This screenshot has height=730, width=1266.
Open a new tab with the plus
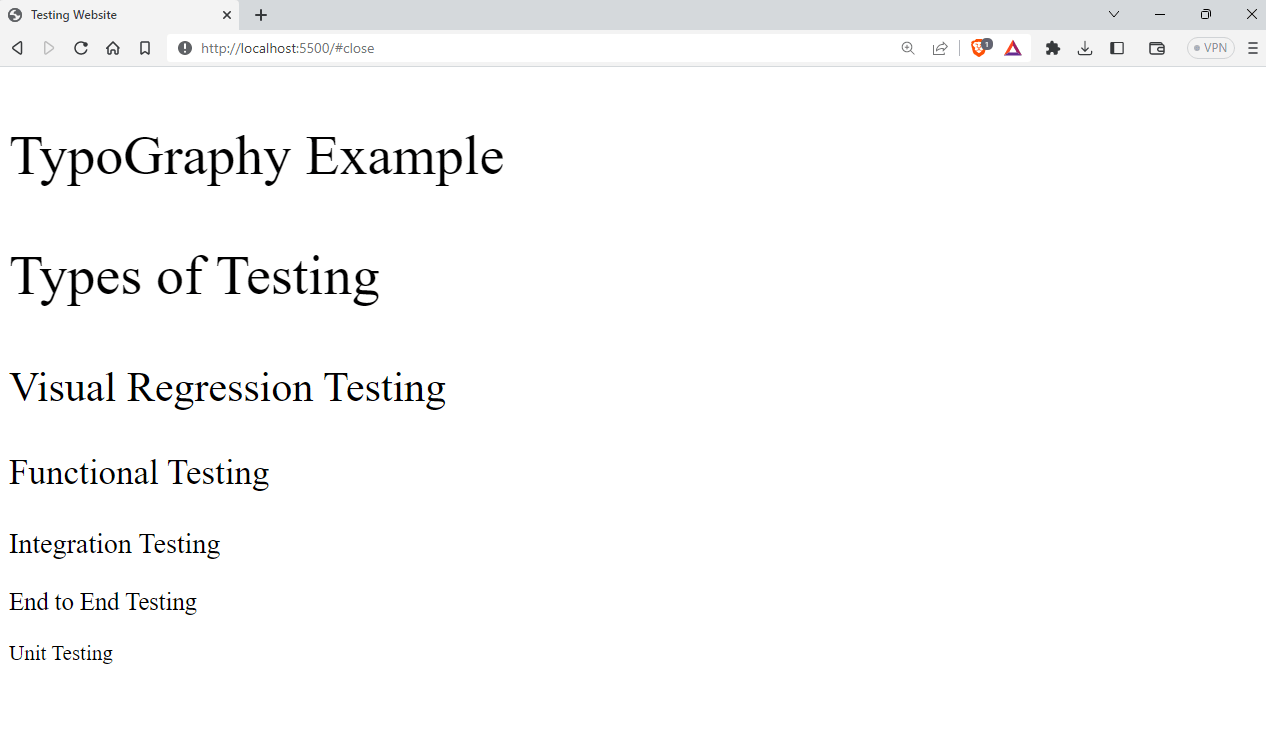[260, 15]
